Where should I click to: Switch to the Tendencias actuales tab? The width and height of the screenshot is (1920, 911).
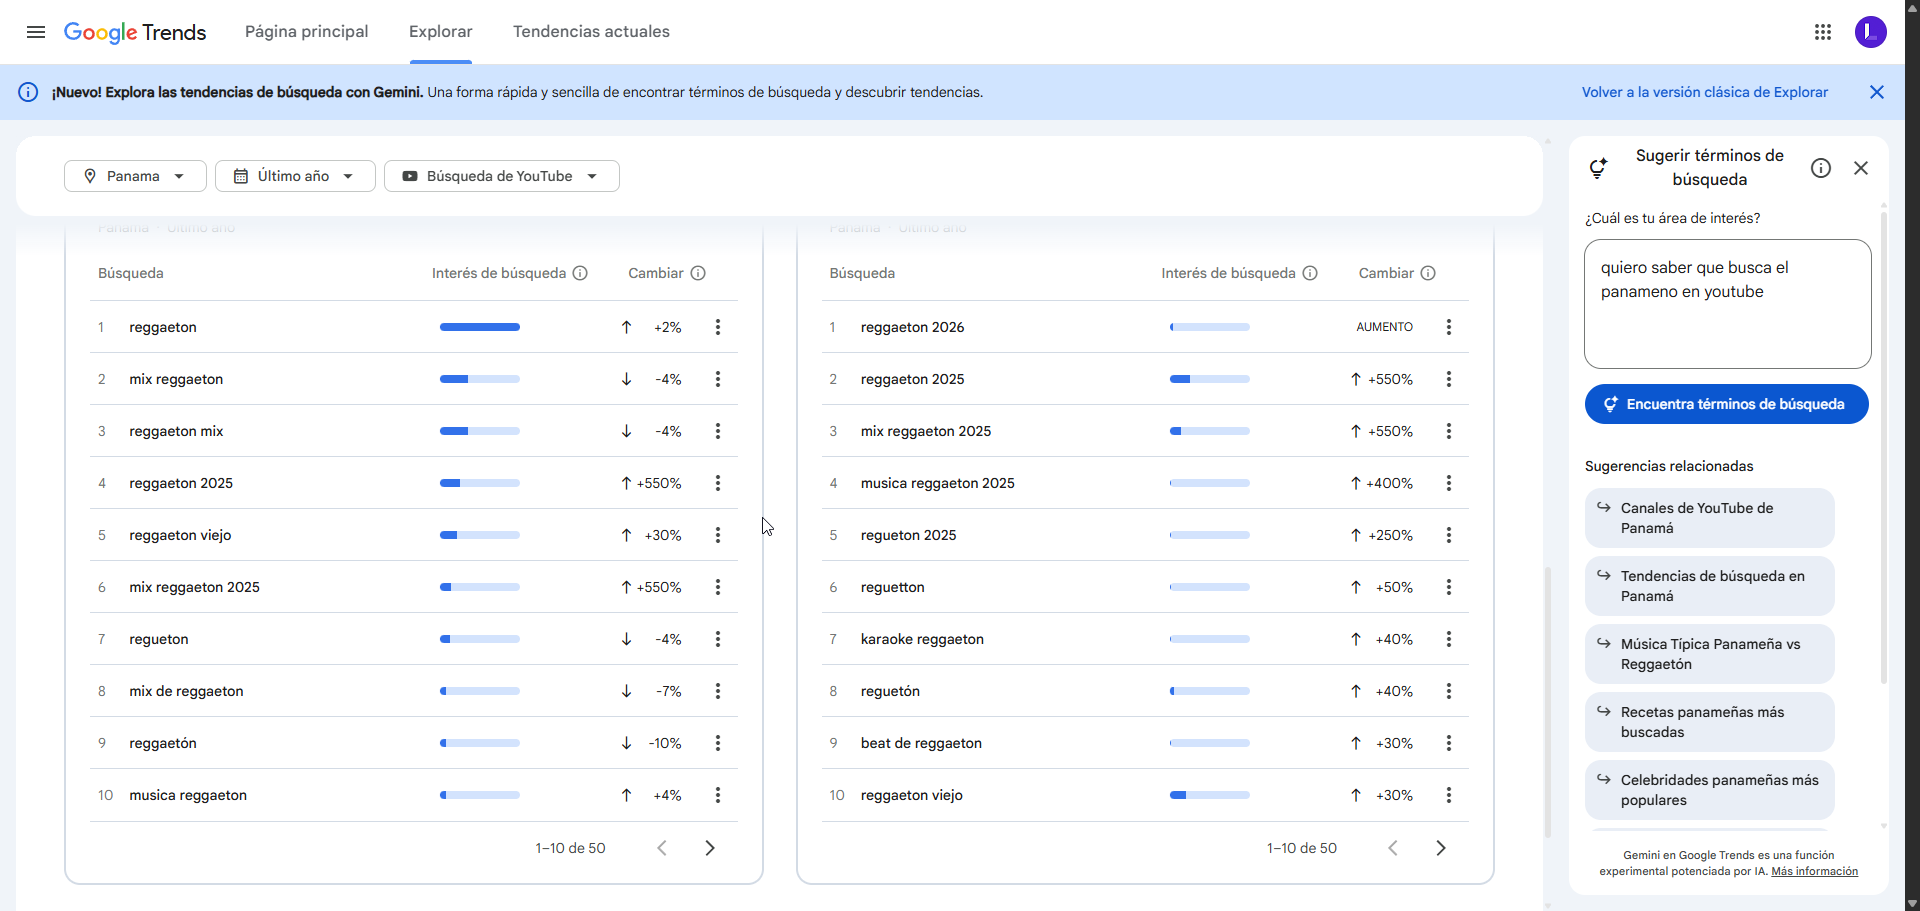click(592, 32)
